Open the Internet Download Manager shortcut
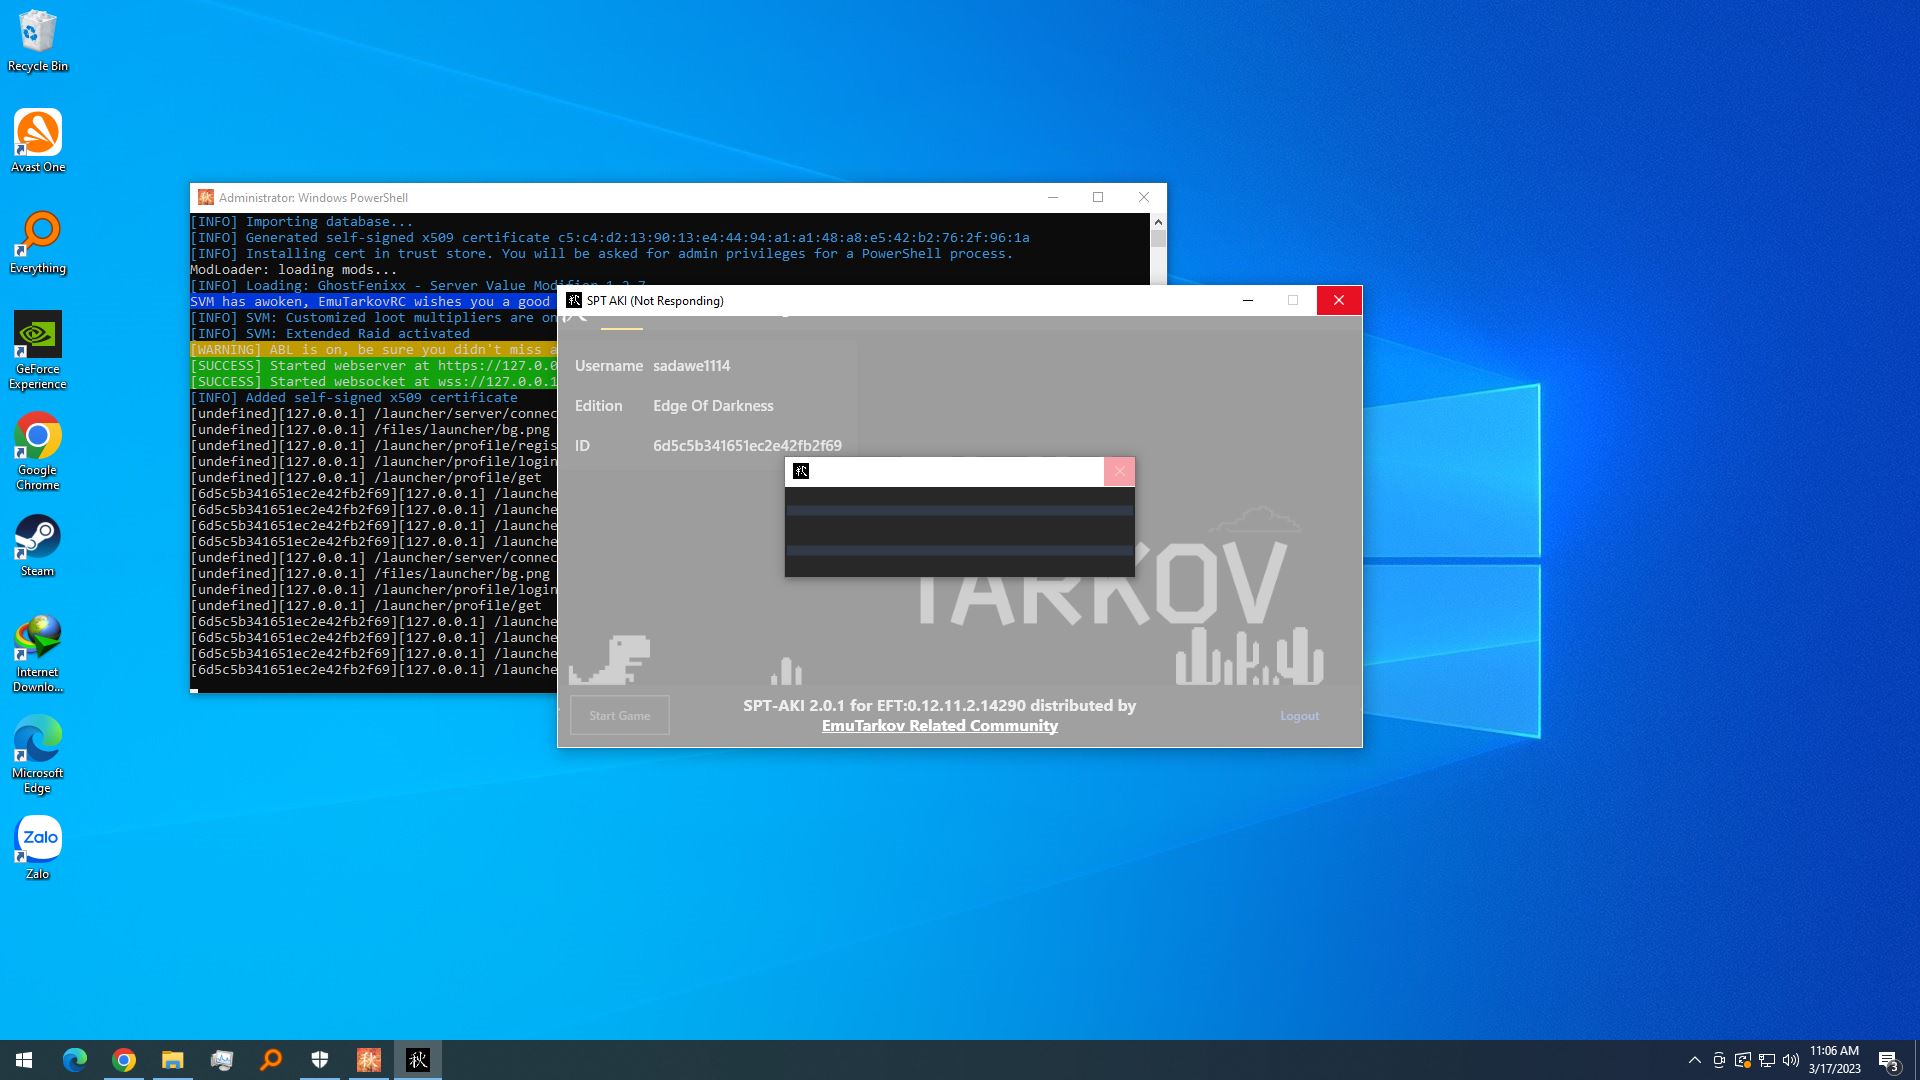This screenshot has width=1920, height=1080. pyautogui.click(x=37, y=652)
